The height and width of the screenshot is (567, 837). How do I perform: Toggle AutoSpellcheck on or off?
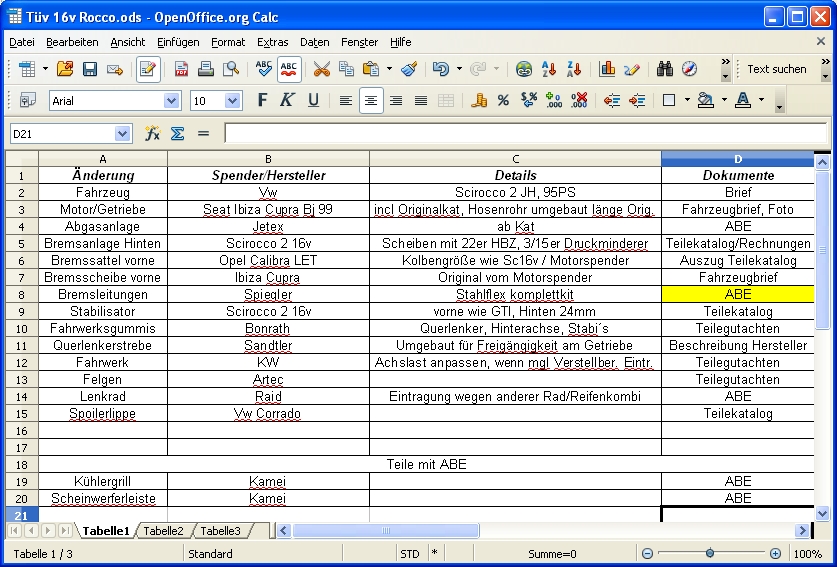(289, 69)
